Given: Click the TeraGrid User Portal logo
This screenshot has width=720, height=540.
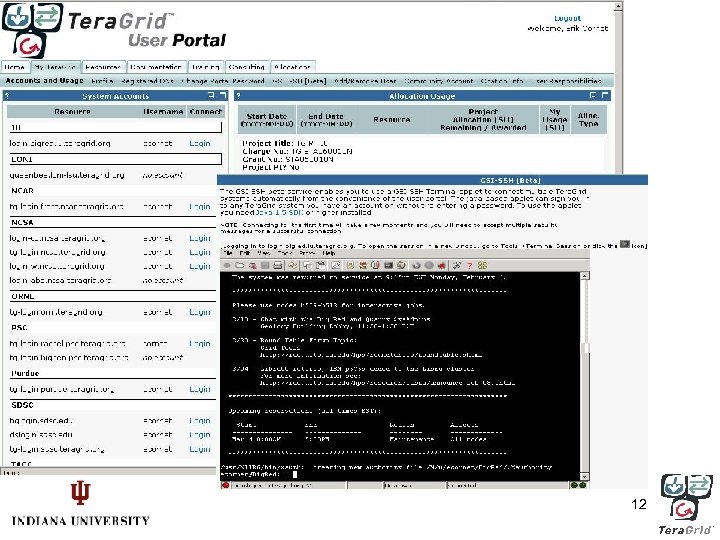Looking at the screenshot, I should [114, 29].
